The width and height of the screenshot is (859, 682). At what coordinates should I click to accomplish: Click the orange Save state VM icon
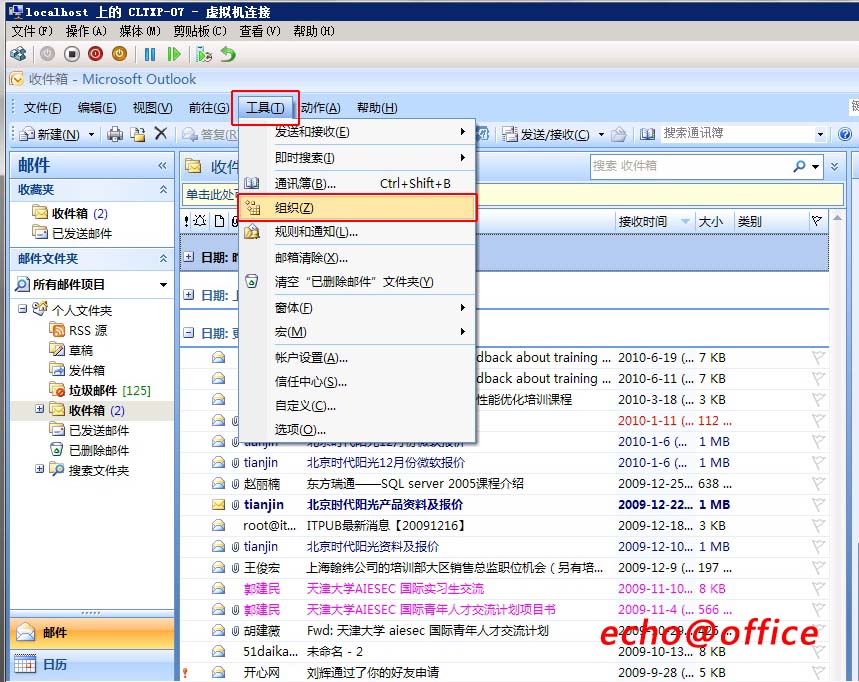119,54
